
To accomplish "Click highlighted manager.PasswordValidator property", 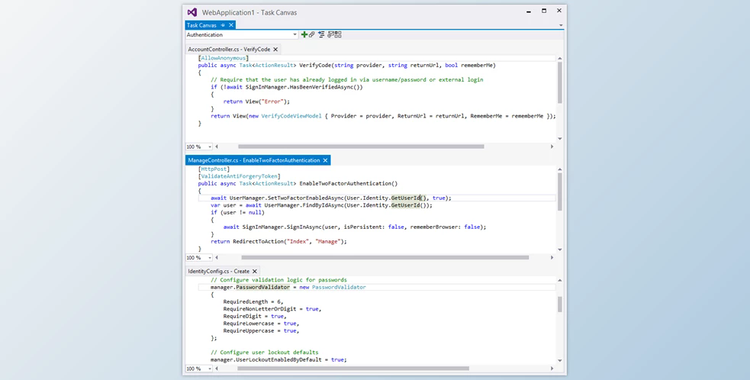I will [x=250, y=288].
